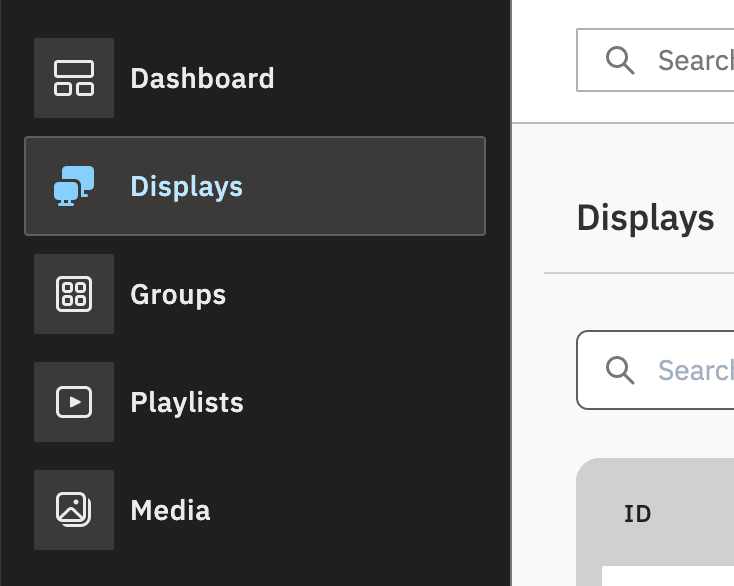Go to the Groups section
The width and height of the screenshot is (734, 586).
(178, 294)
